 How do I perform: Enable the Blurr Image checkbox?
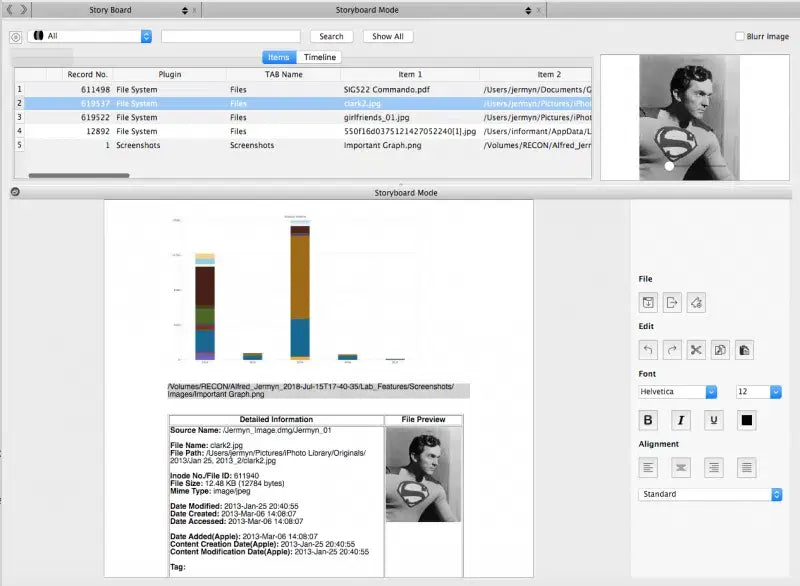739,36
